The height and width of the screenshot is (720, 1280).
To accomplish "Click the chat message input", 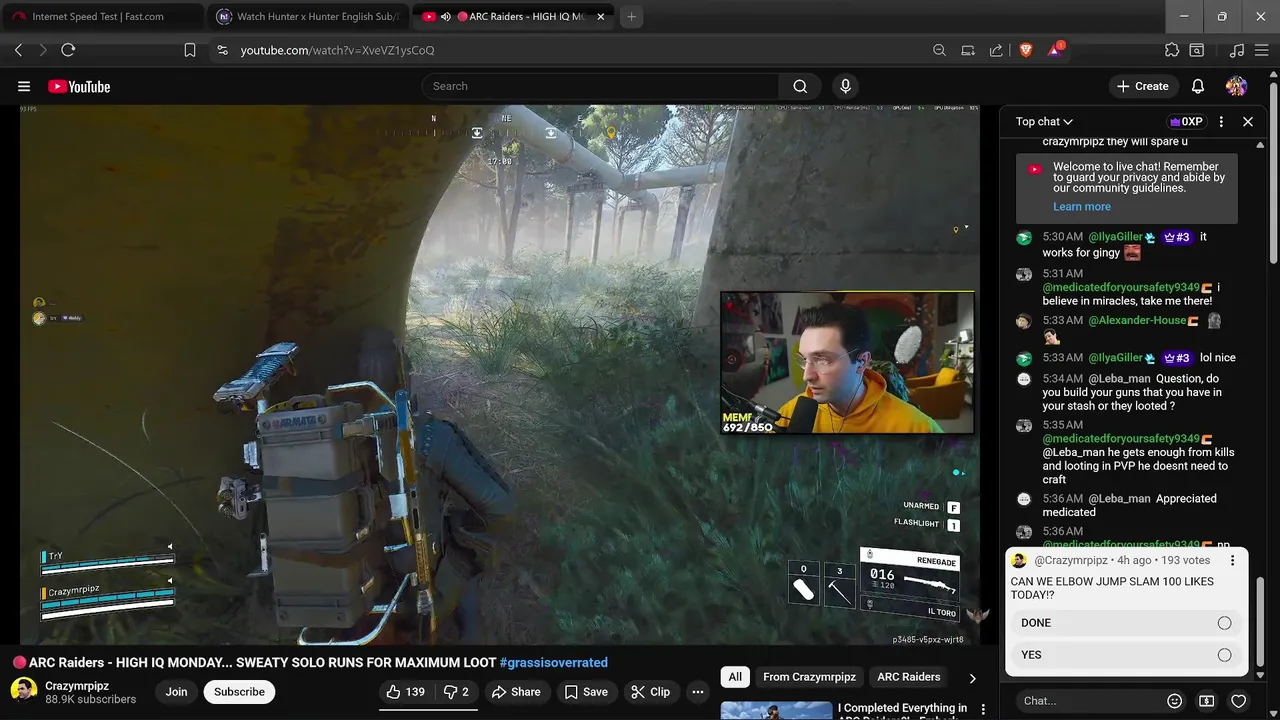I will [x=1088, y=701].
